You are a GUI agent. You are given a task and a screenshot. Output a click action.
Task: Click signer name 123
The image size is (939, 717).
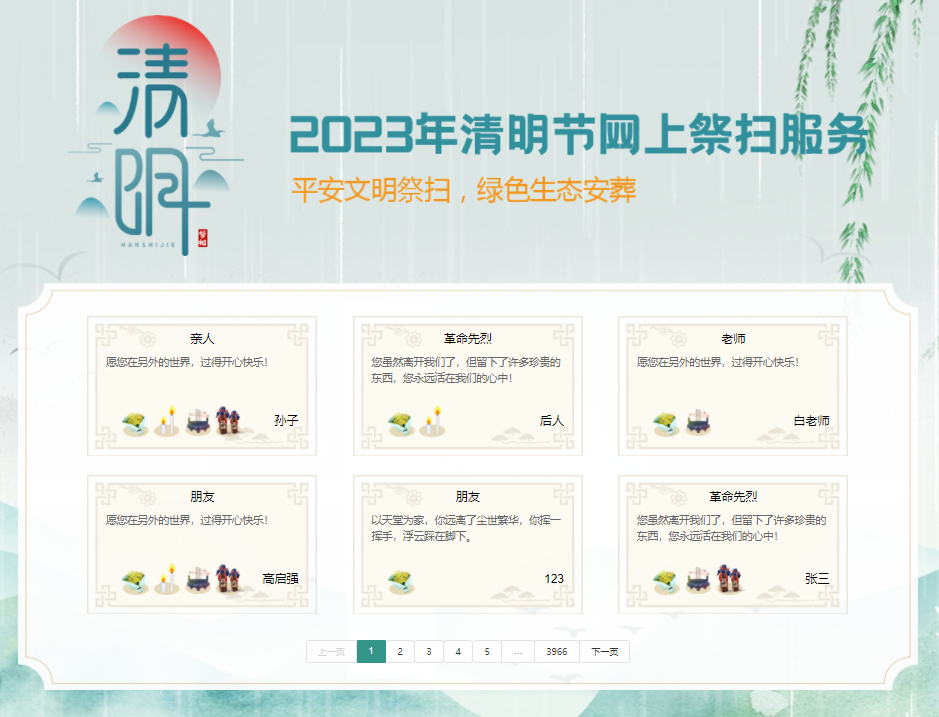554,579
